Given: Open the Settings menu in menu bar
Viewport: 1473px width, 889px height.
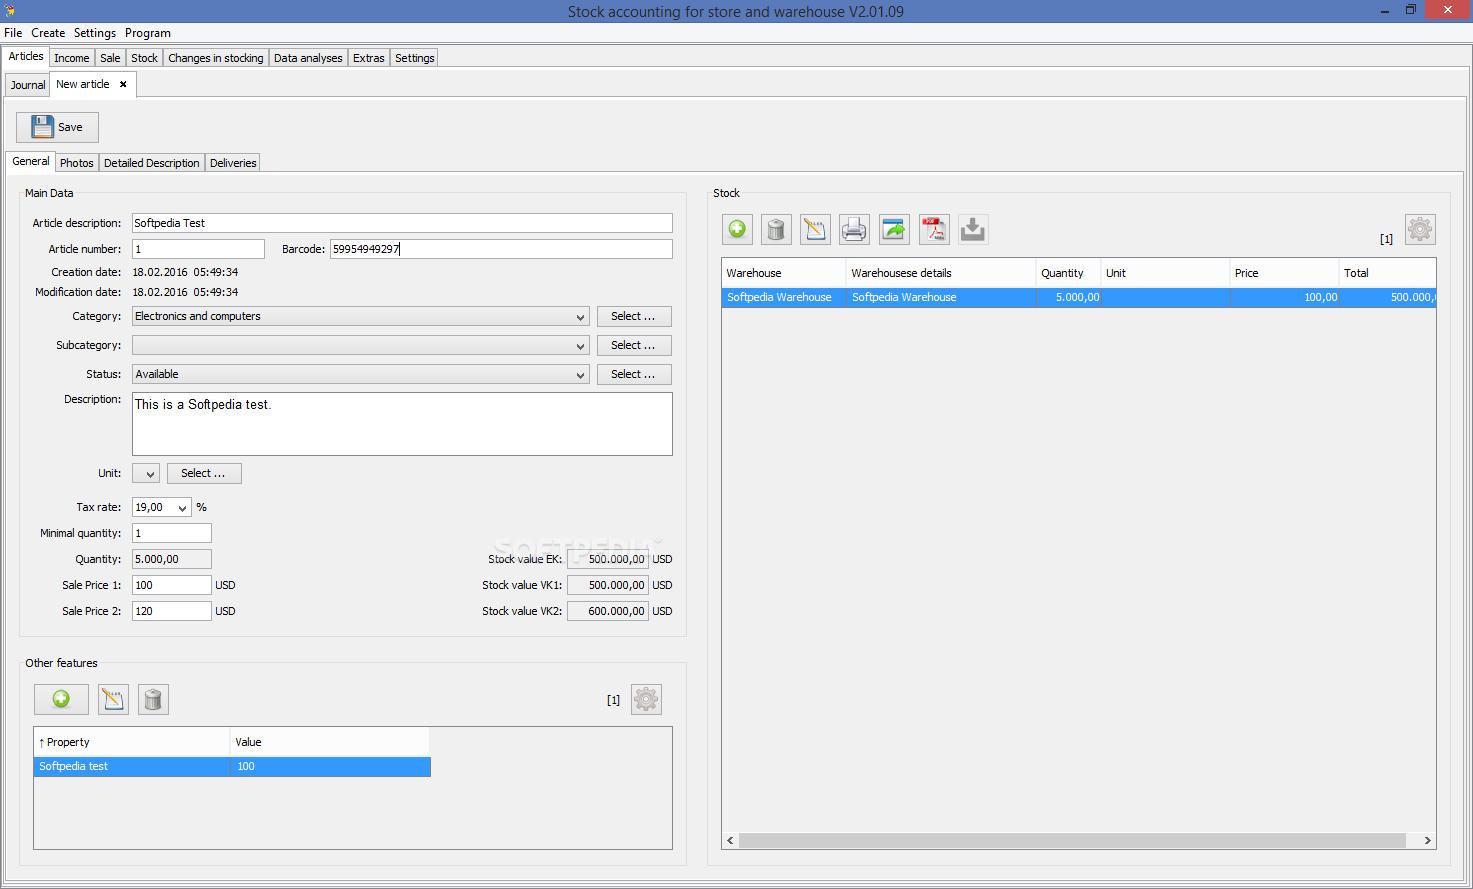Looking at the screenshot, I should pos(95,33).
